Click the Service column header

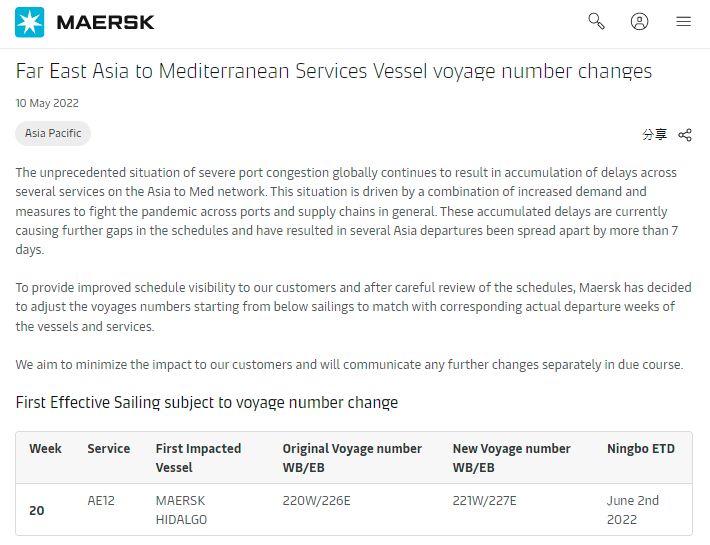point(108,449)
